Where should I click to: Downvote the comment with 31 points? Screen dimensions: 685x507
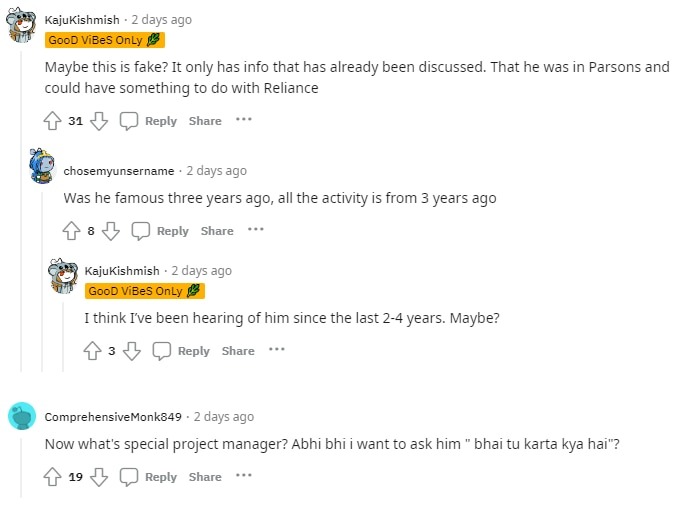click(99, 121)
